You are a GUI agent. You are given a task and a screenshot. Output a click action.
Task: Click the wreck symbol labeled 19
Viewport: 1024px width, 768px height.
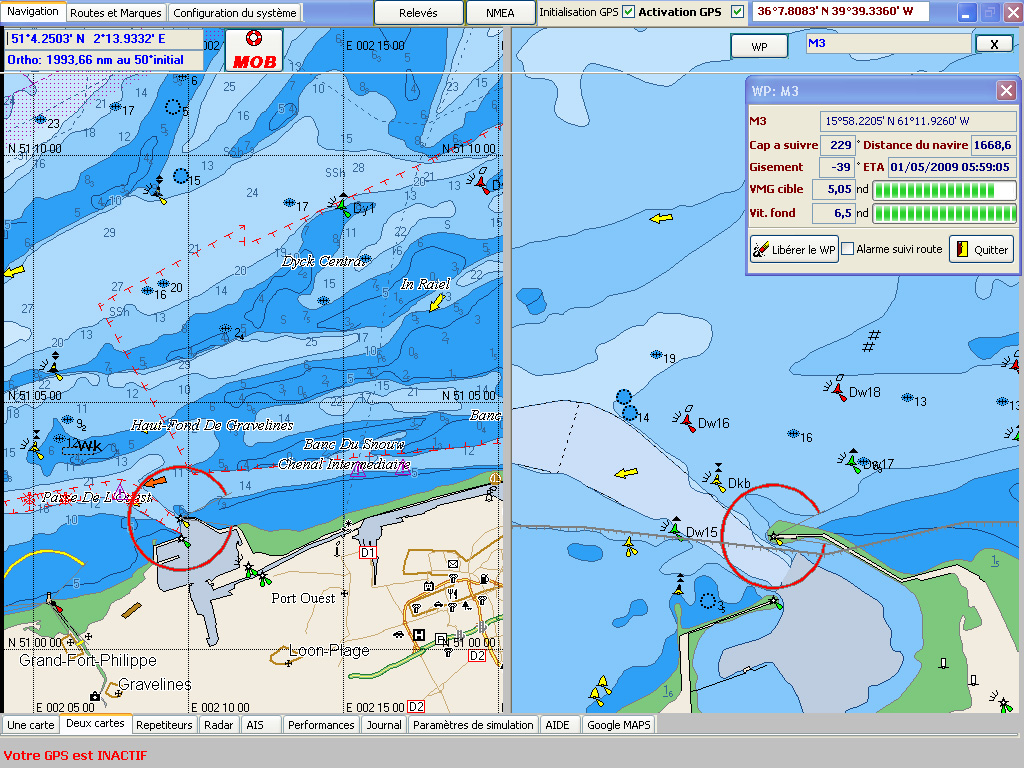[x=656, y=356]
